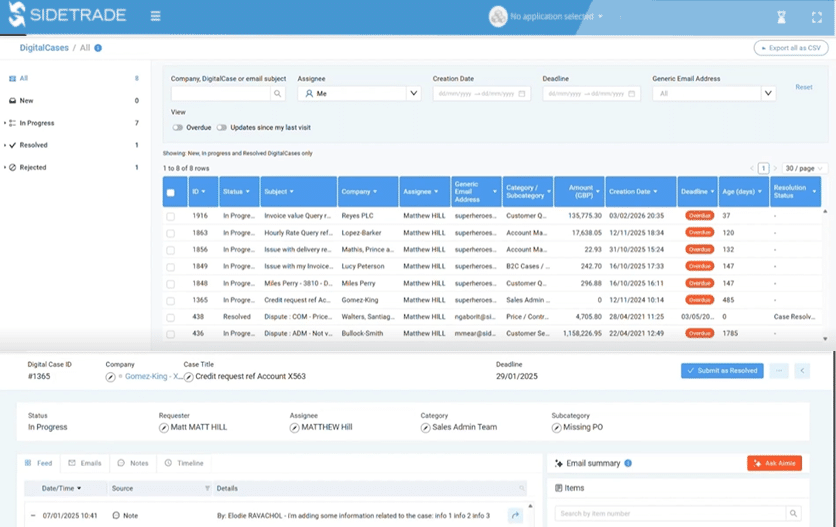The image size is (836, 527).
Task: Edit the Requester pencil icon
Action: click(x=164, y=428)
